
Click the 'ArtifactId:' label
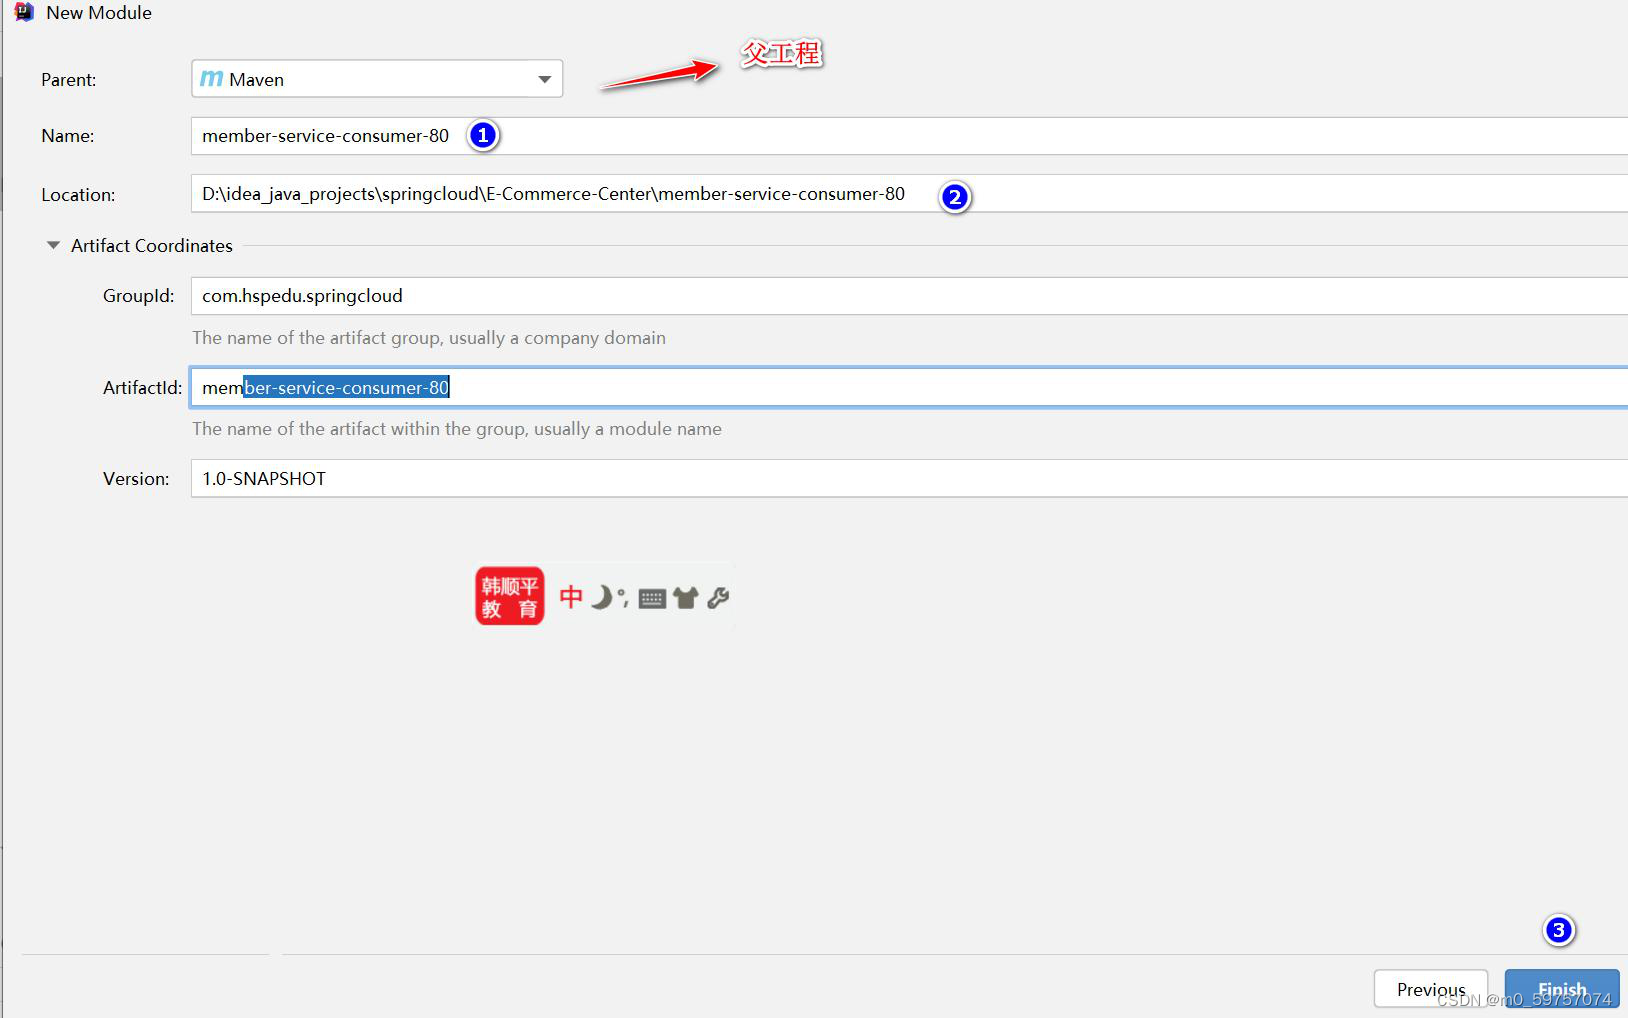[x=143, y=388]
